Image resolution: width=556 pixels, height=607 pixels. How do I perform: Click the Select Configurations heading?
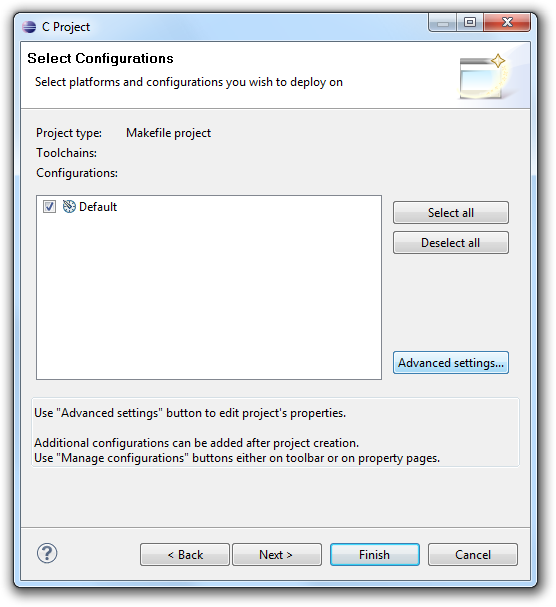(100, 58)
